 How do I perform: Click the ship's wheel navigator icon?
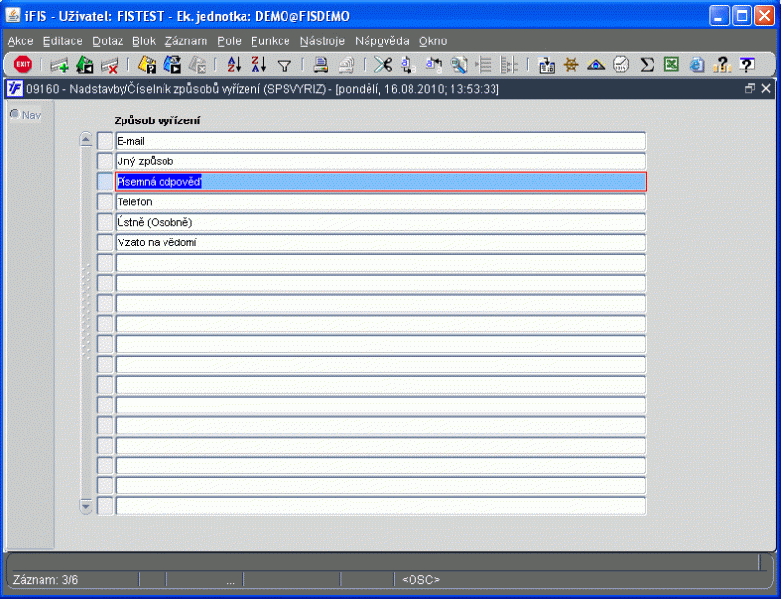click(x=571, y=65)
